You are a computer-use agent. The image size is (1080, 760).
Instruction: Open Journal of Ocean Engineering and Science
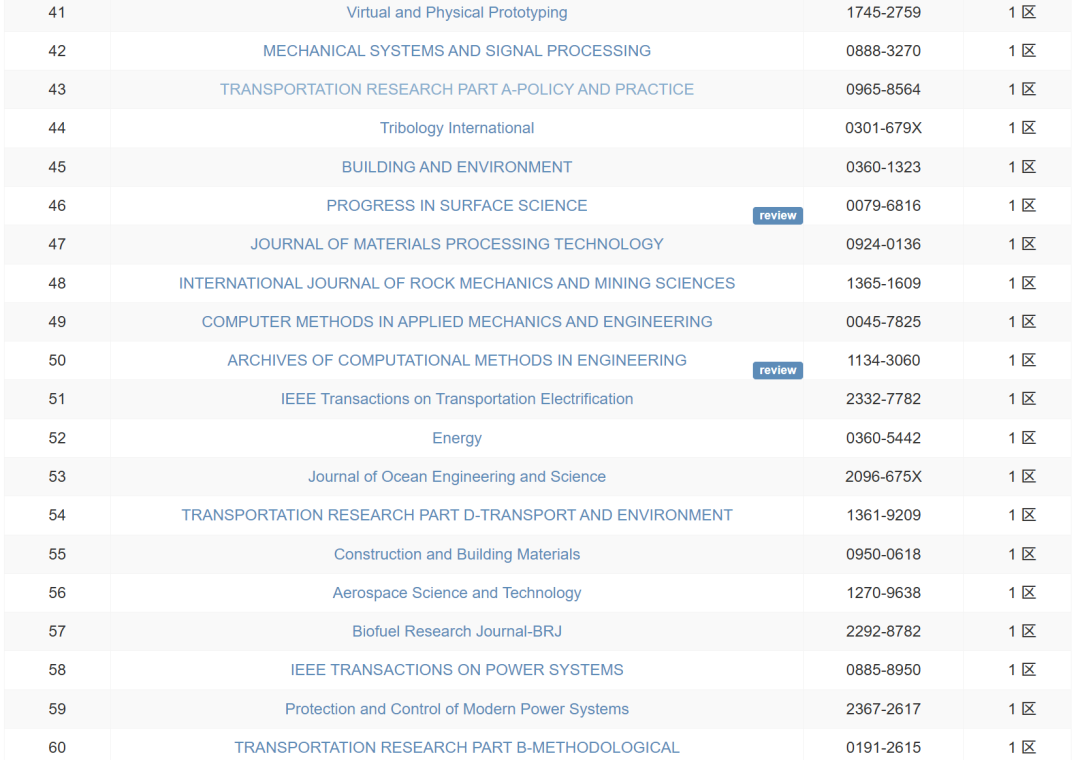(x=457, y=477)
